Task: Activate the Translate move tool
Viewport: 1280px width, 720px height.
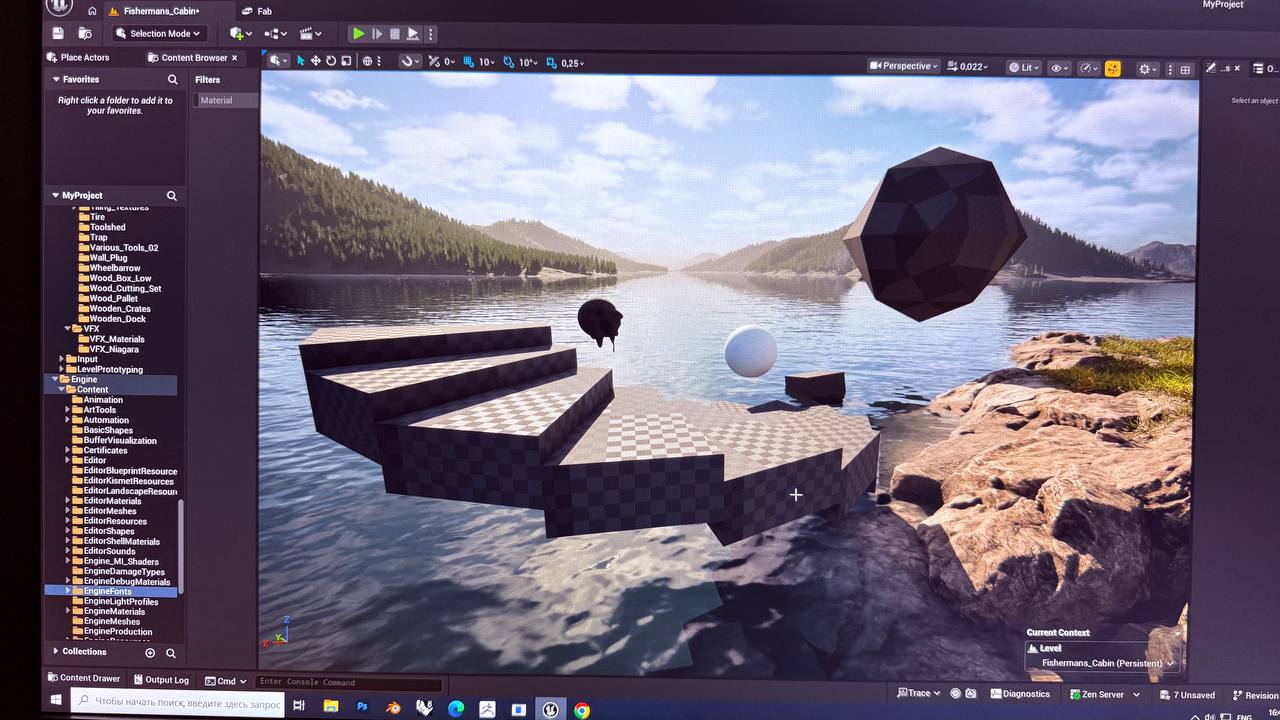Action: (x=316, y=61)
